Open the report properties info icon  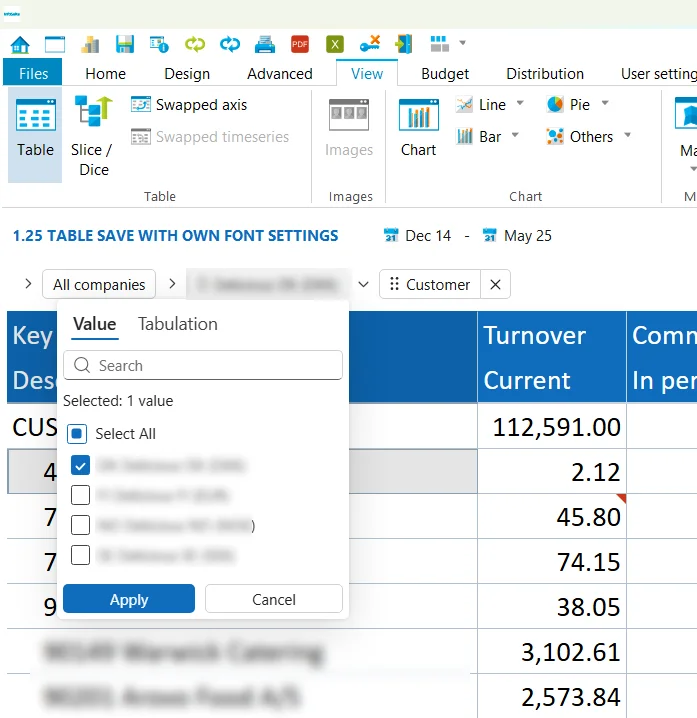point(159,45)
